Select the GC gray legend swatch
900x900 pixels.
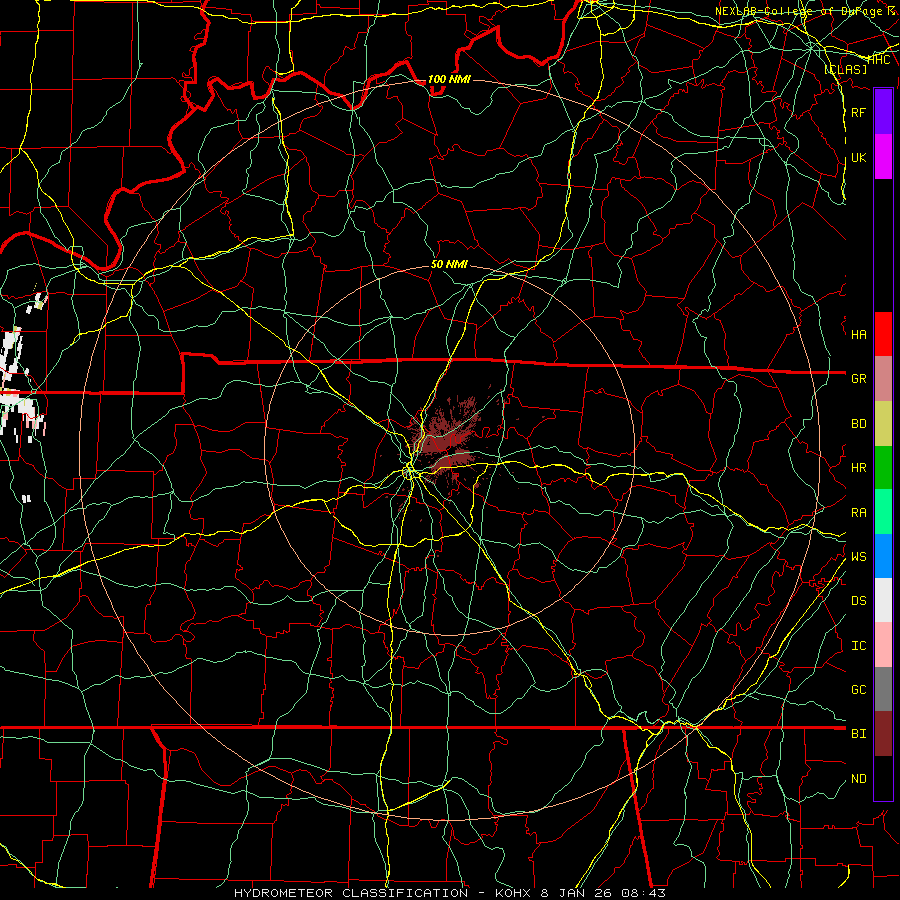[x=883, y=689]
